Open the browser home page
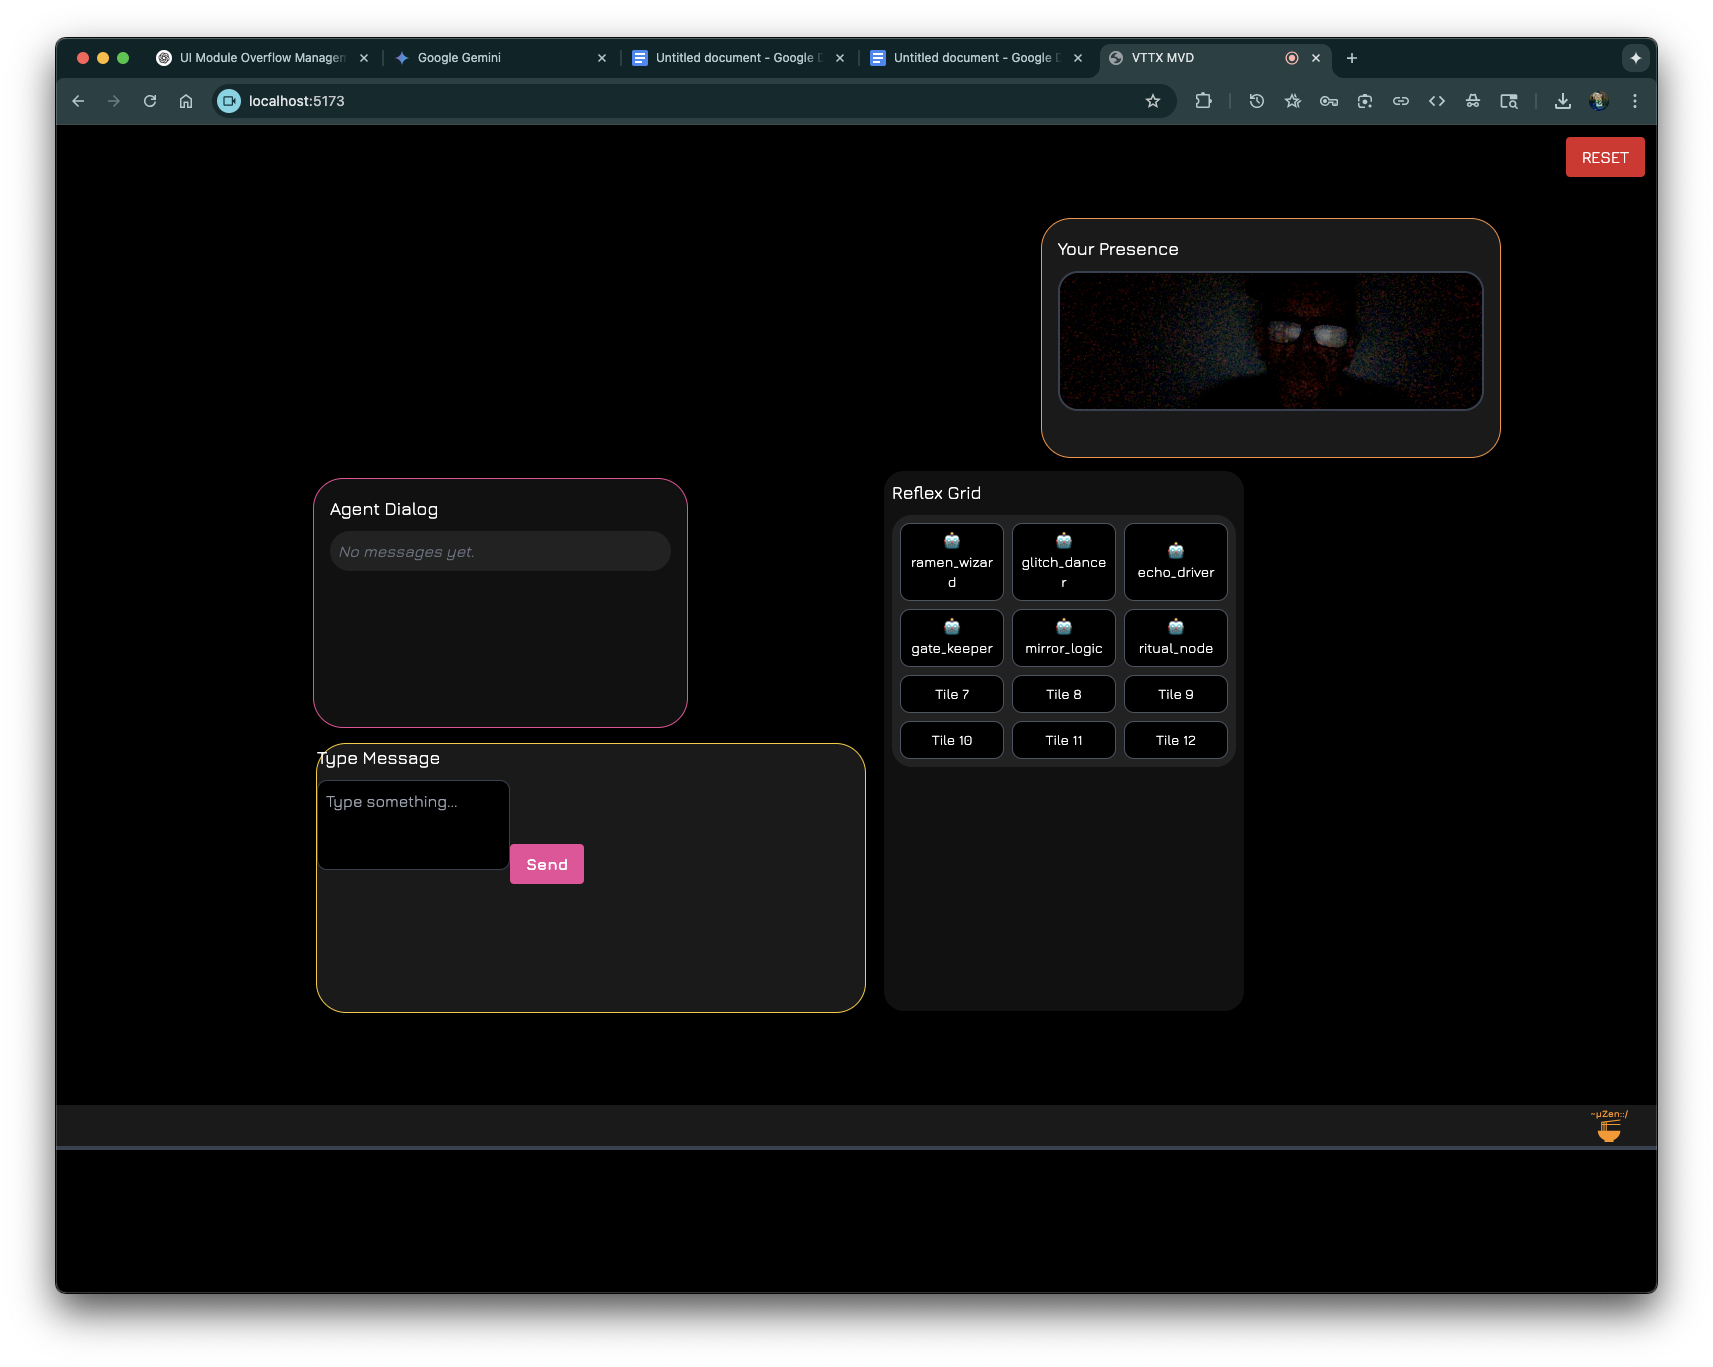Viewport: 1713px width, 1367px height. [x=186, y=101]
